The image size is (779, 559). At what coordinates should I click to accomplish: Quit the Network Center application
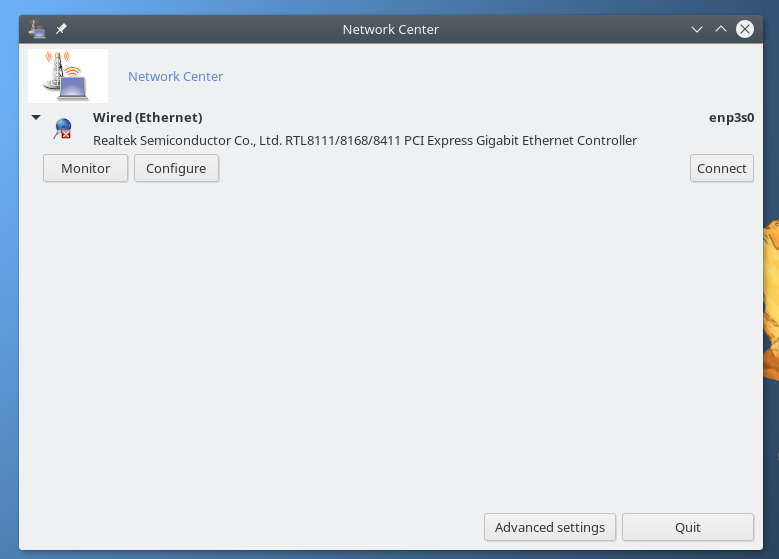[x=688, y=527]
